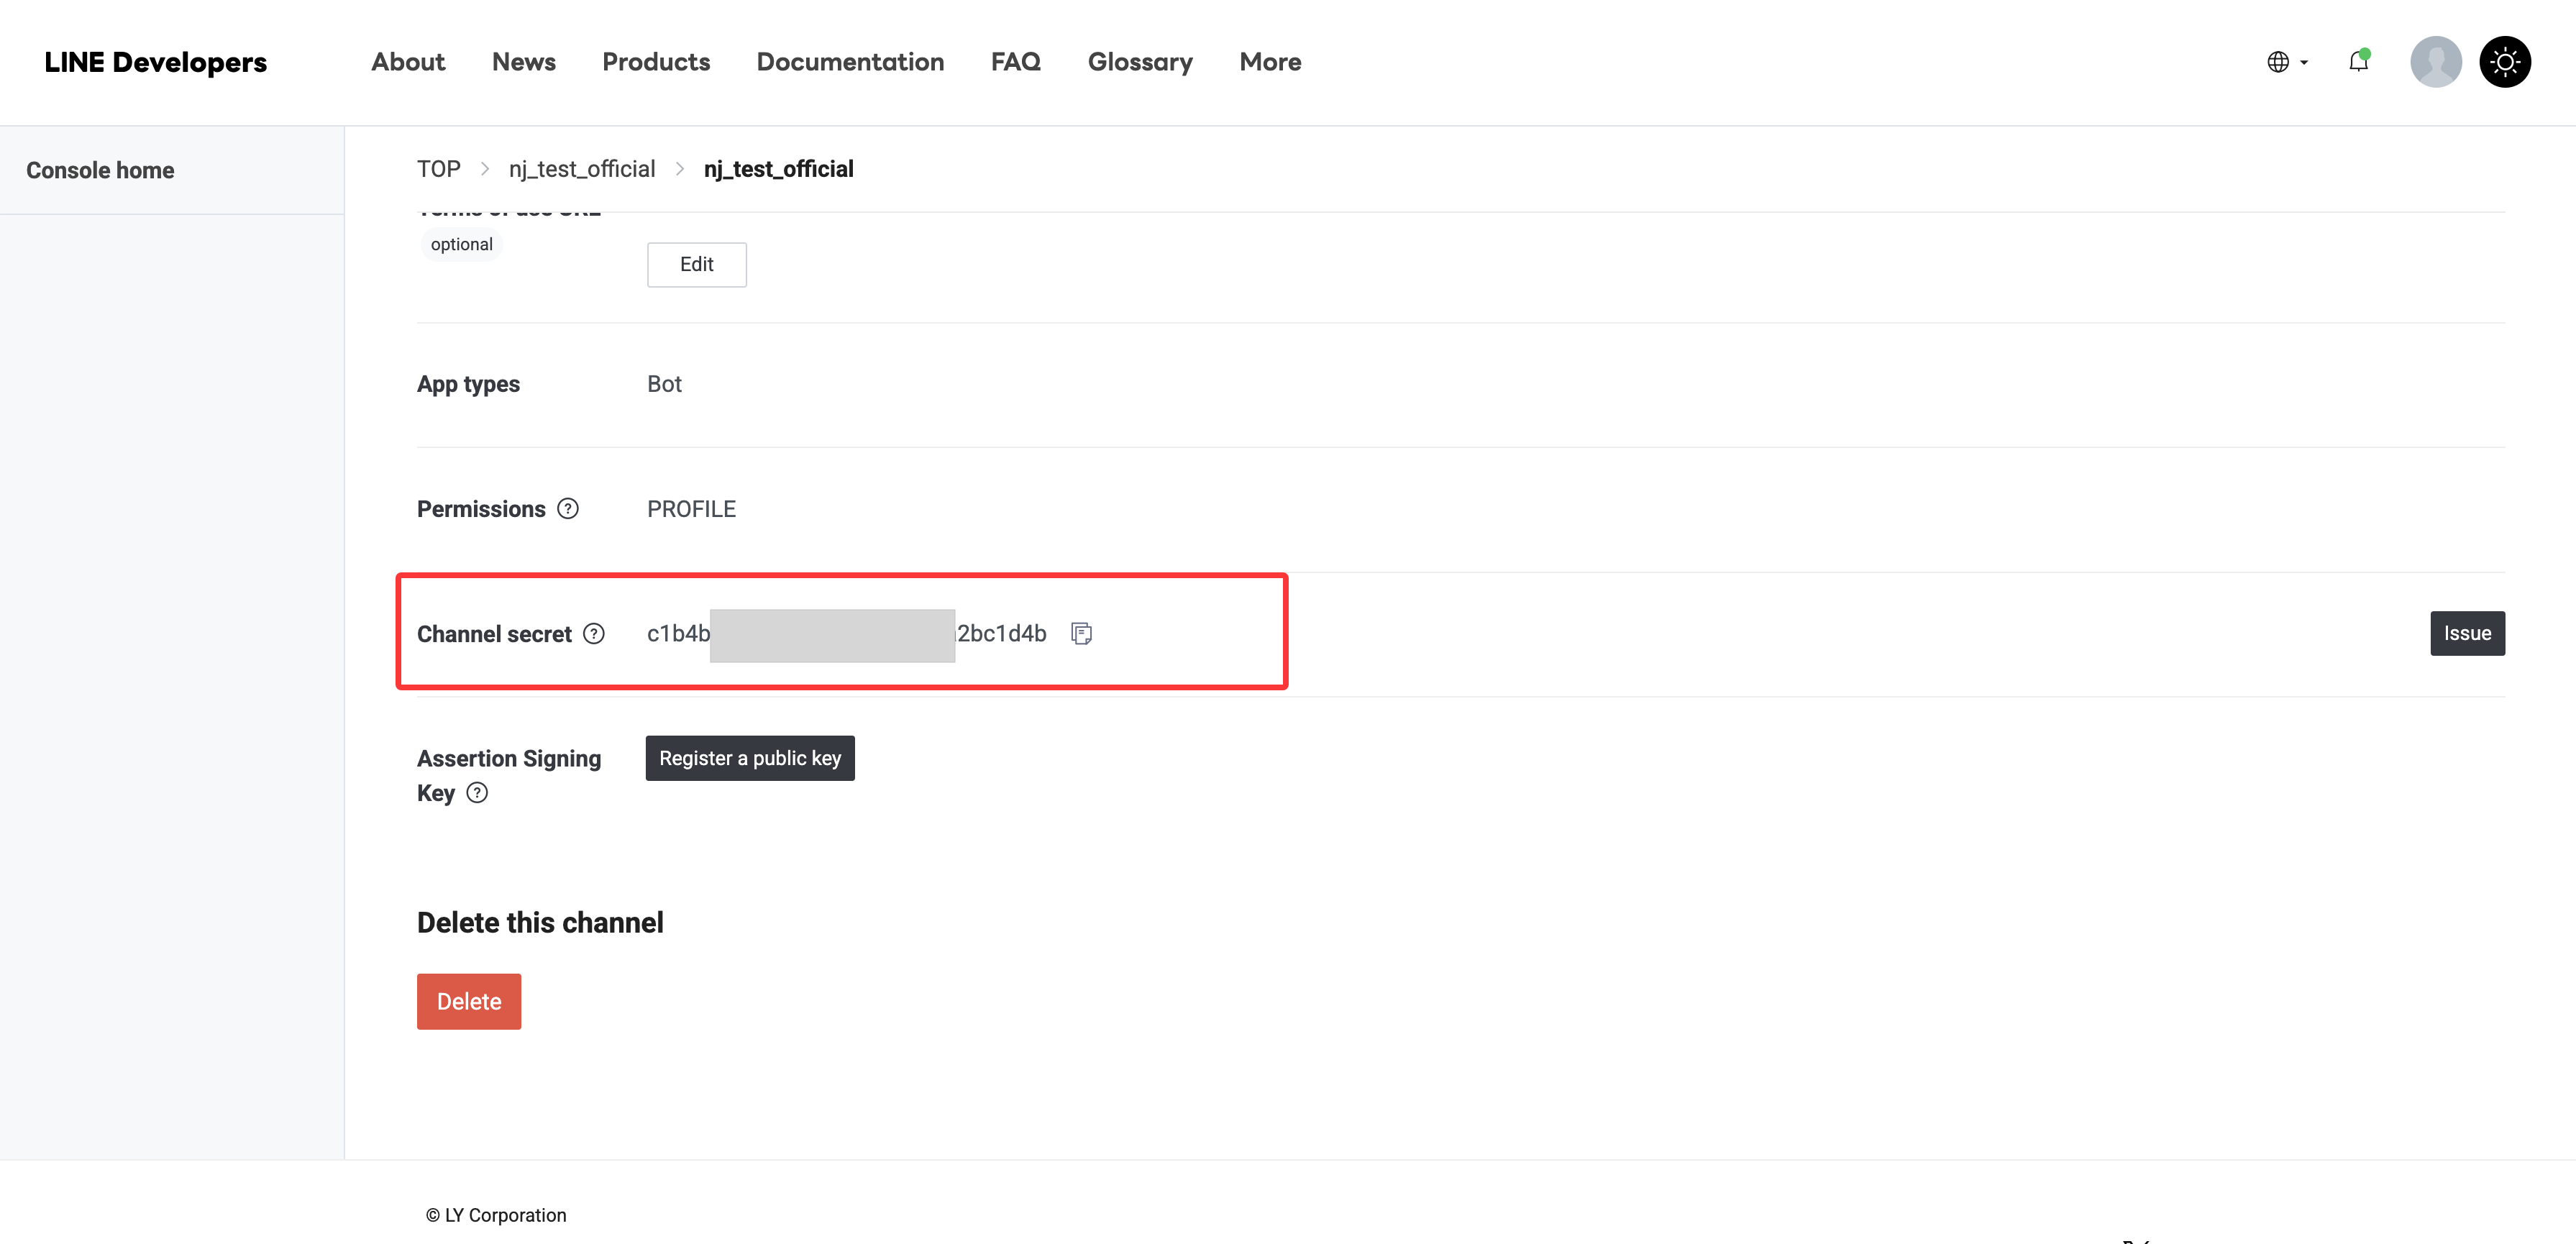Screen dimensions: 2576x1244
Task: Open nj_test_official provider breadcrumb
Action: [x=582, y=169]
